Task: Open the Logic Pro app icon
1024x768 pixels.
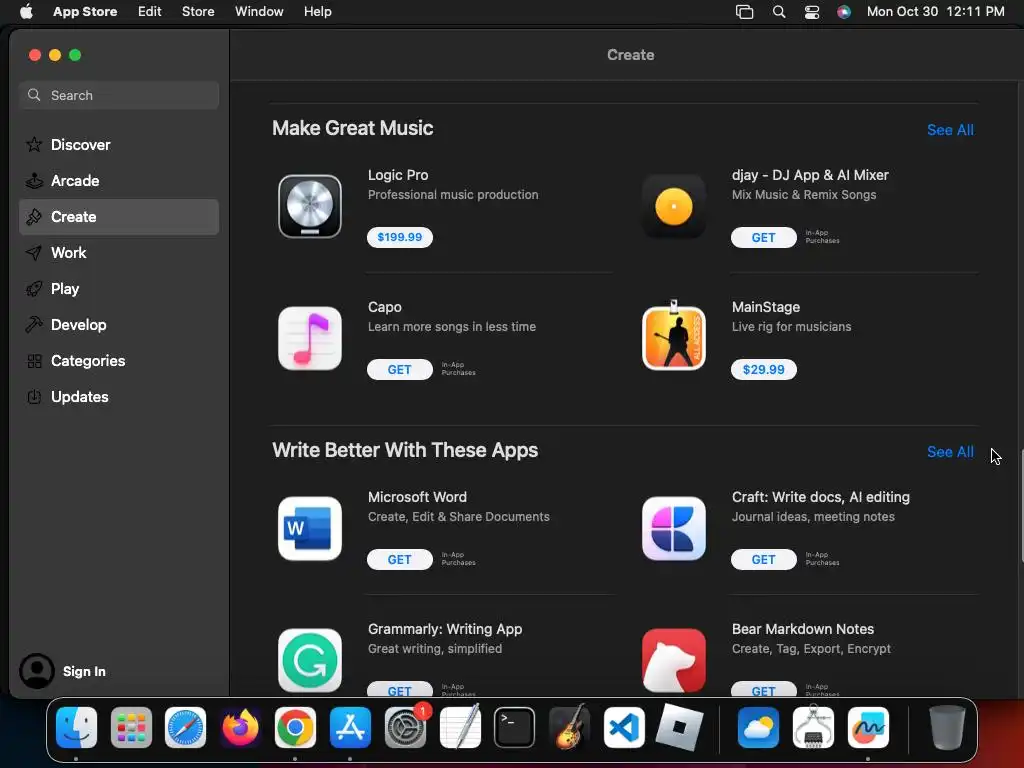Action: coord(310,206)
